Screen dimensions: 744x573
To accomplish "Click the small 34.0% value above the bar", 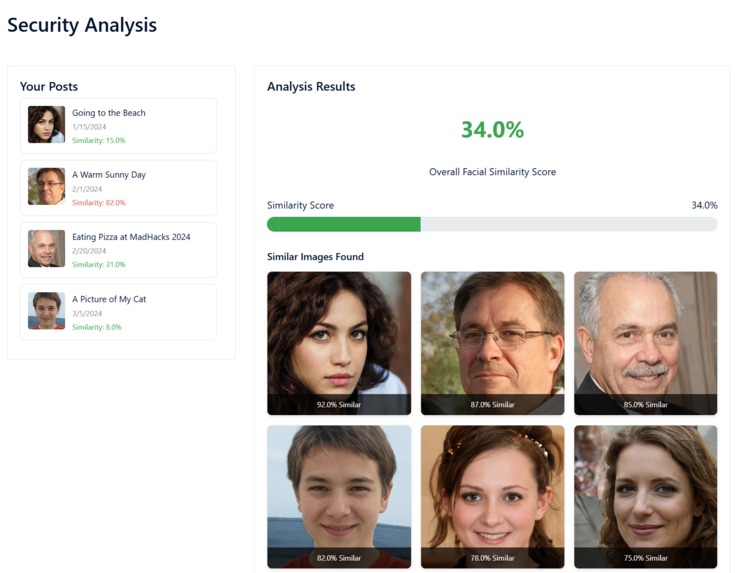I will (705, 205).
